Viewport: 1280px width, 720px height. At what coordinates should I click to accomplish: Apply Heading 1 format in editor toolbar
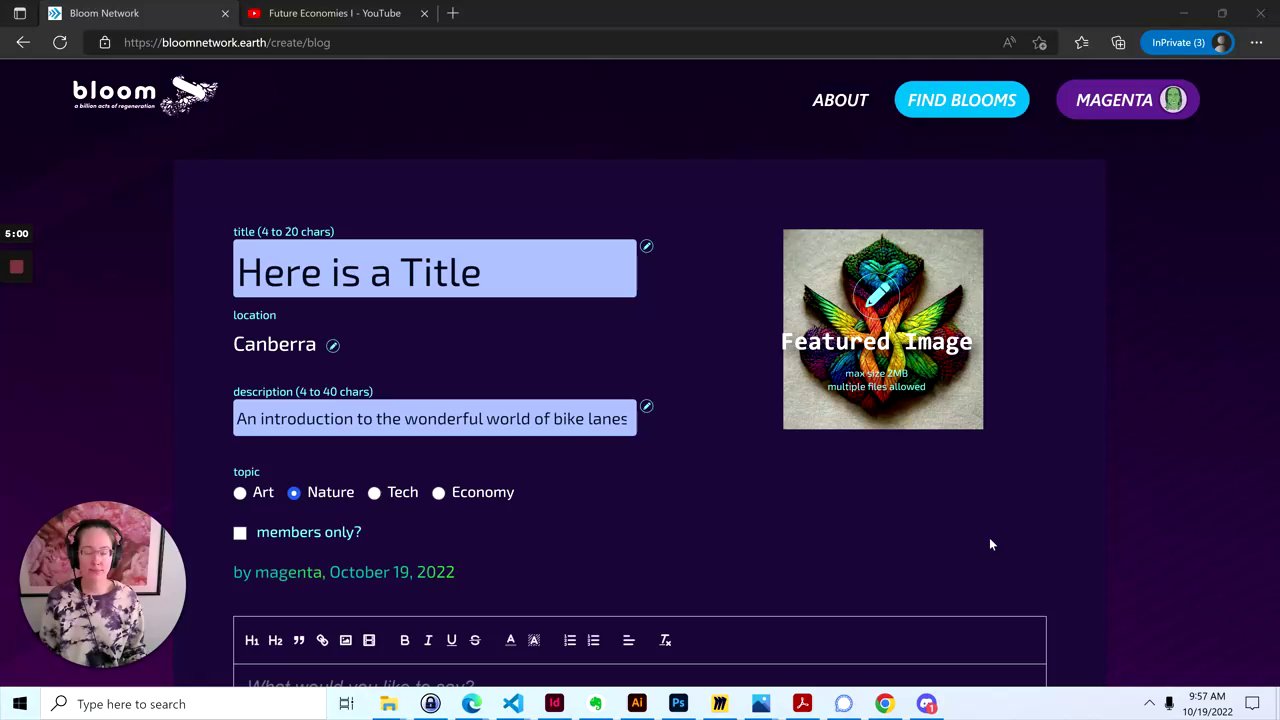(x=252, y=640)
